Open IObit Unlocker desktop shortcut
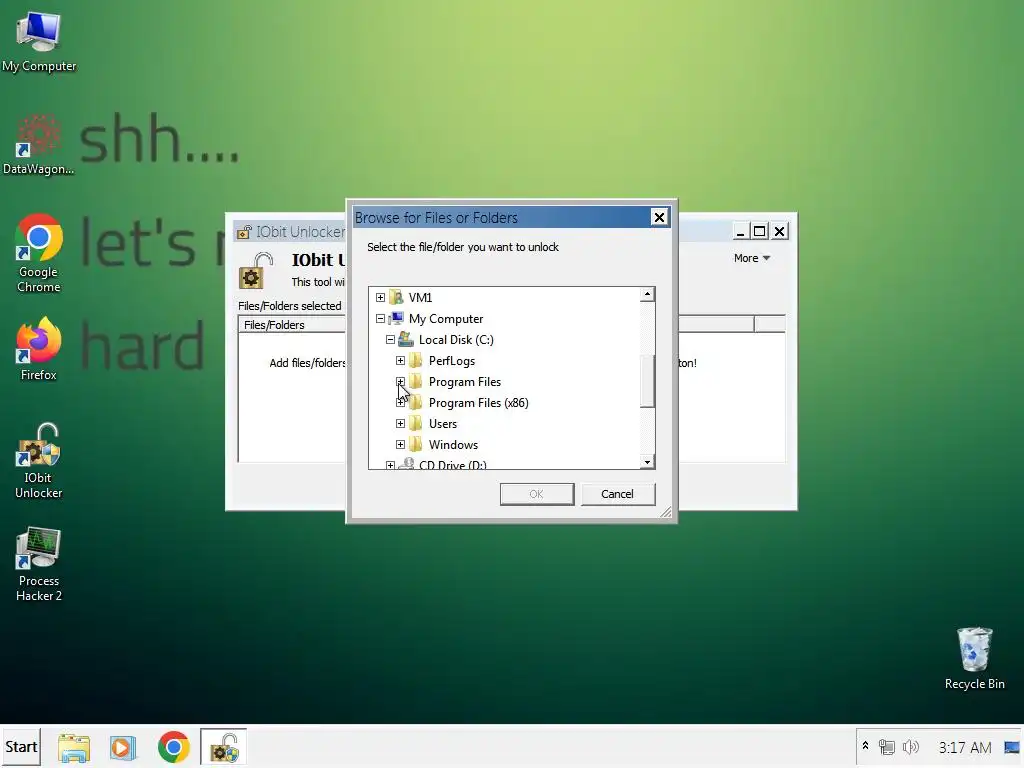The image size is (1024, 768). click(39, 461)
